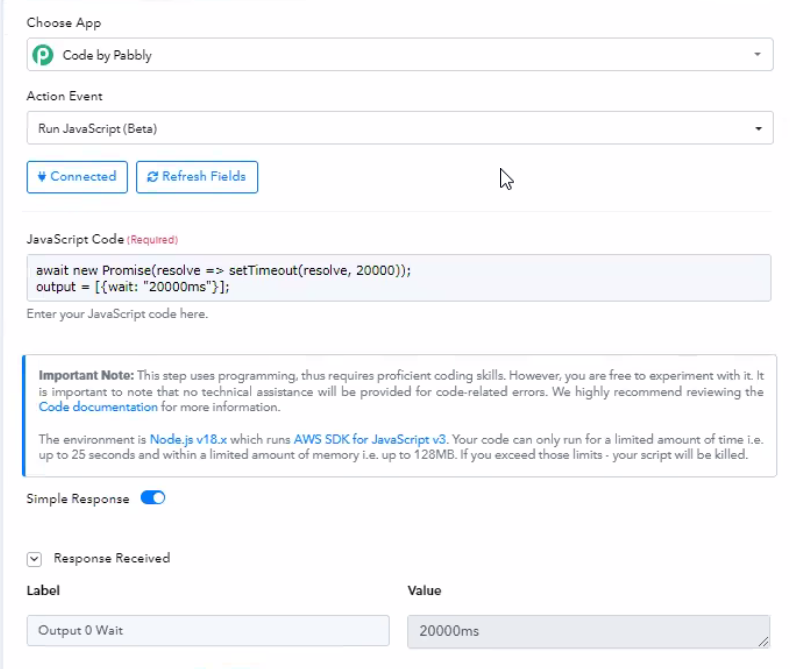This screenshot has width=790, height=669.
Task: Click the resize handle of Value field
Action: pos(763,641)
